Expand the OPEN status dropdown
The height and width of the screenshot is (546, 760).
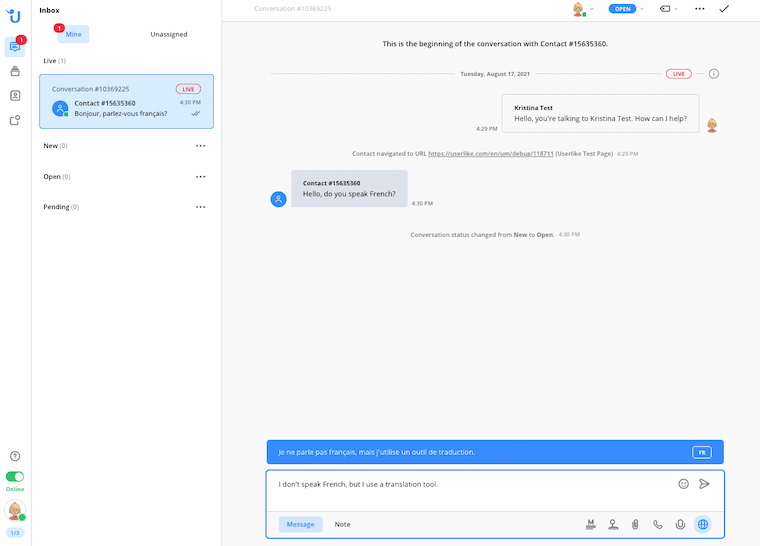(x=626, y=9)
